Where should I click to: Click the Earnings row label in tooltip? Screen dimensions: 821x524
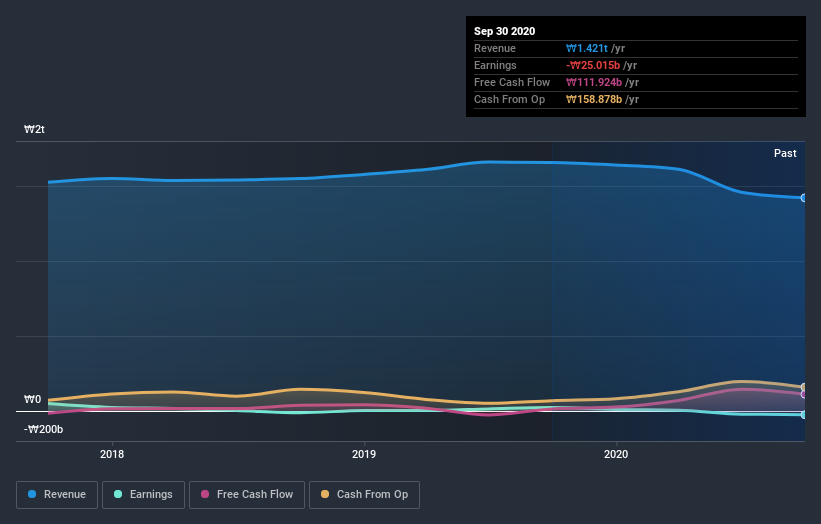pos(495,65)
